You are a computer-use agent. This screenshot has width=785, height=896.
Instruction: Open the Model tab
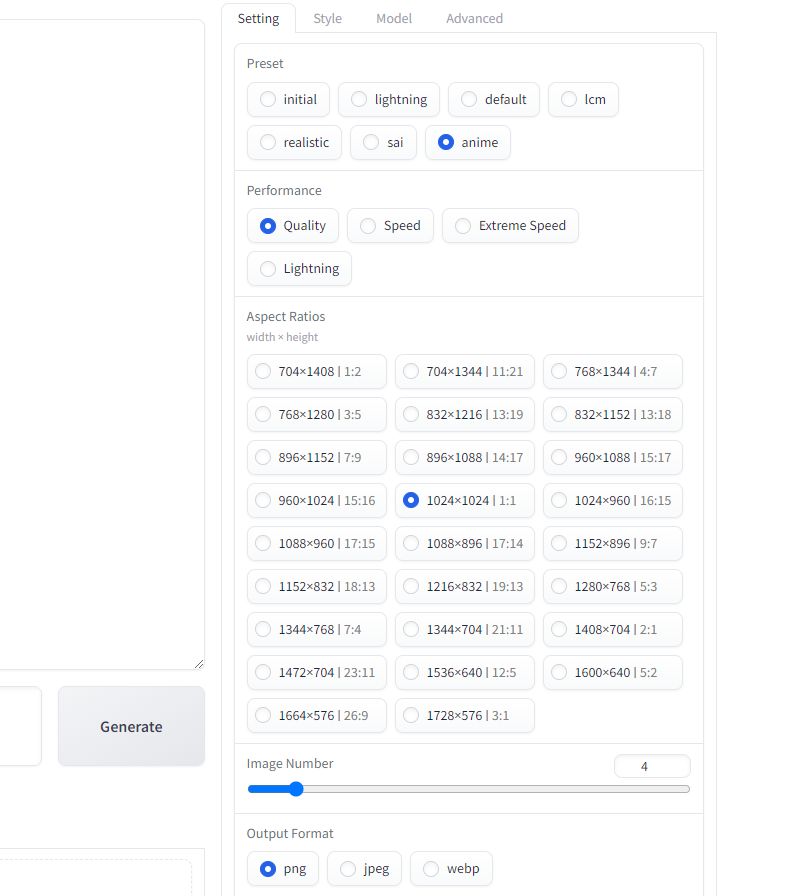(394, 18)
